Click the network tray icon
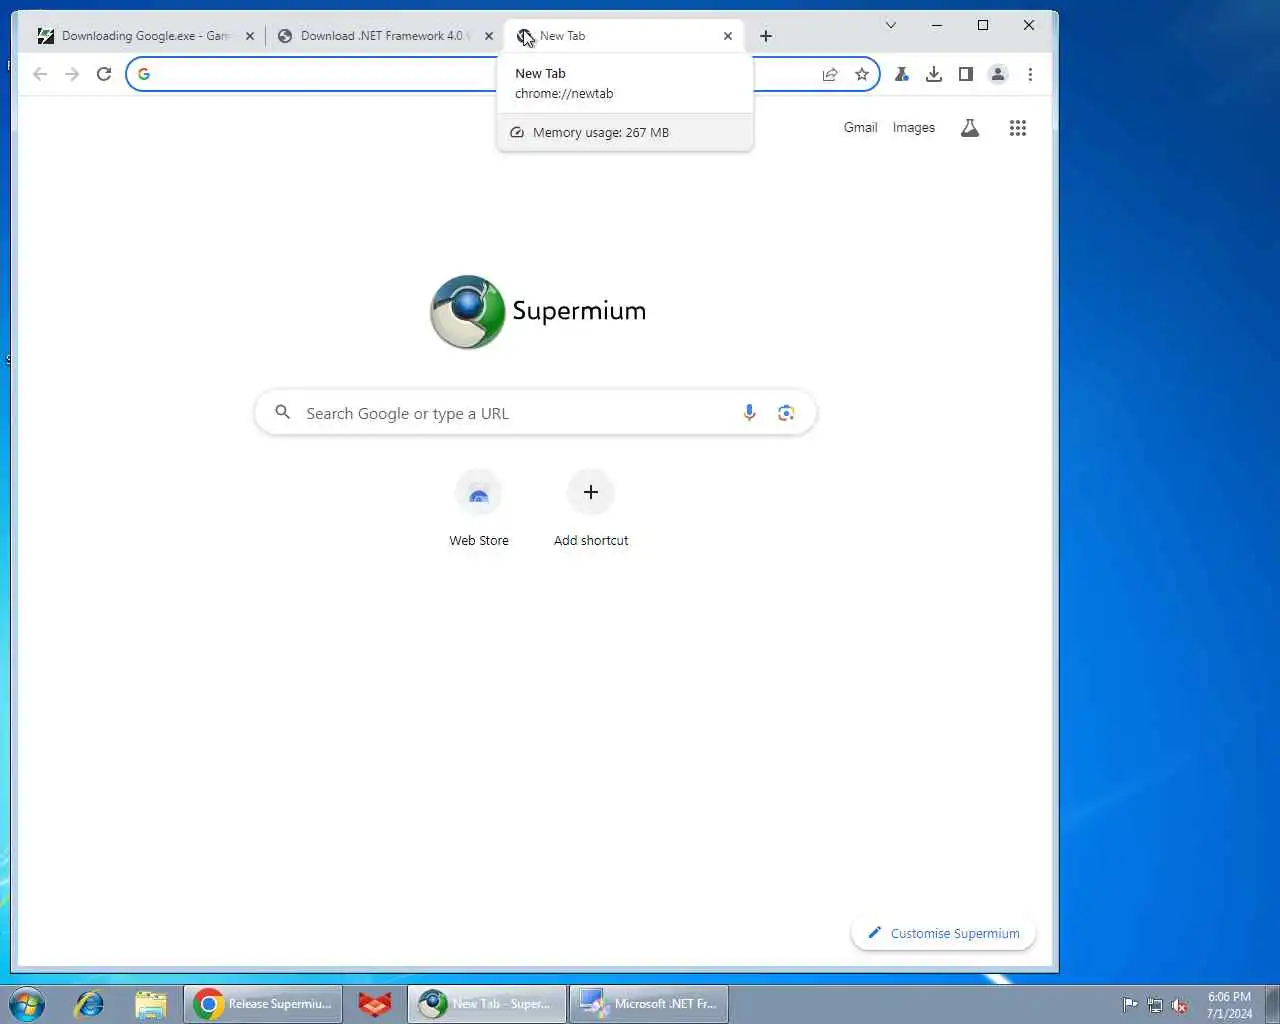Screen dimensions: 1280x1024 tap(1155, 1005)
